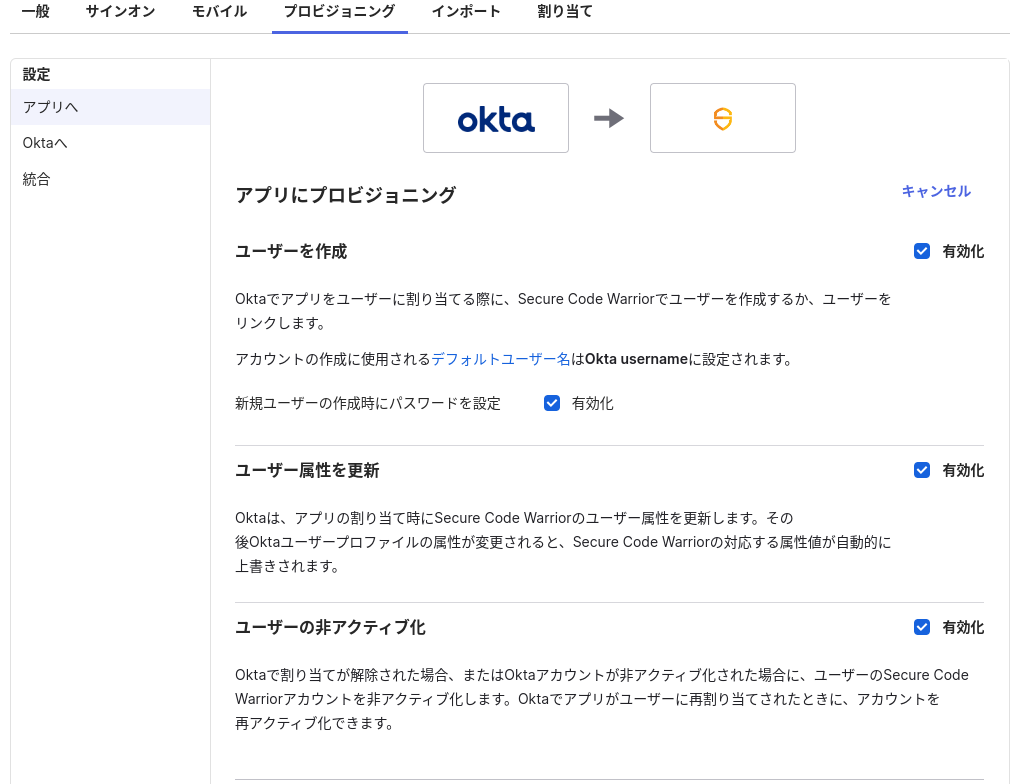Select the プロビジョニング tab

[x=340, y=12]
